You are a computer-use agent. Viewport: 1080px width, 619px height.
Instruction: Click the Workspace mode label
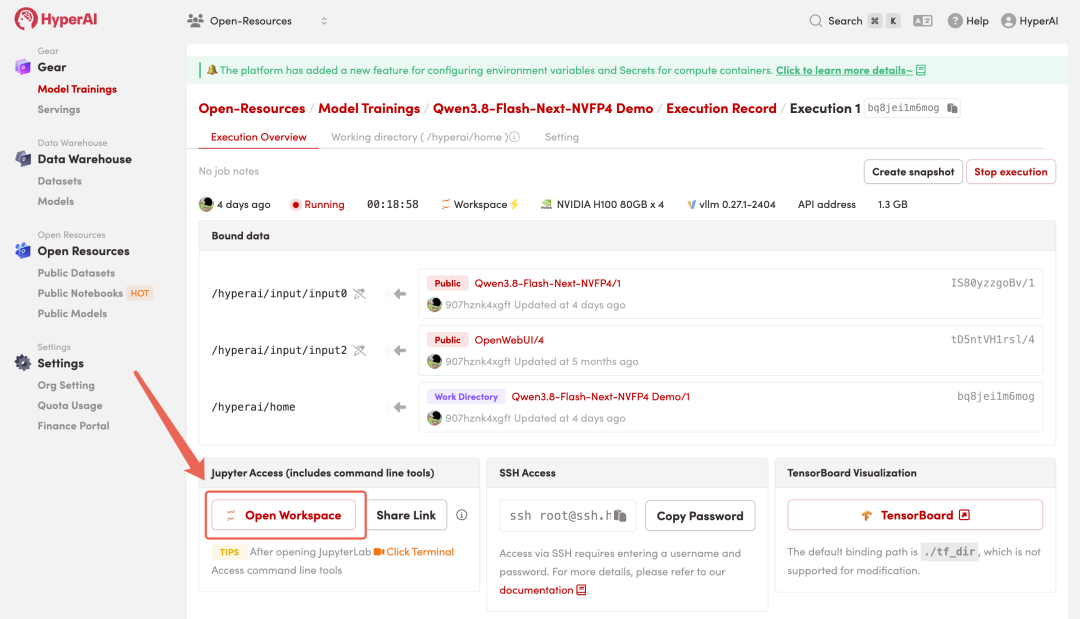479,204
